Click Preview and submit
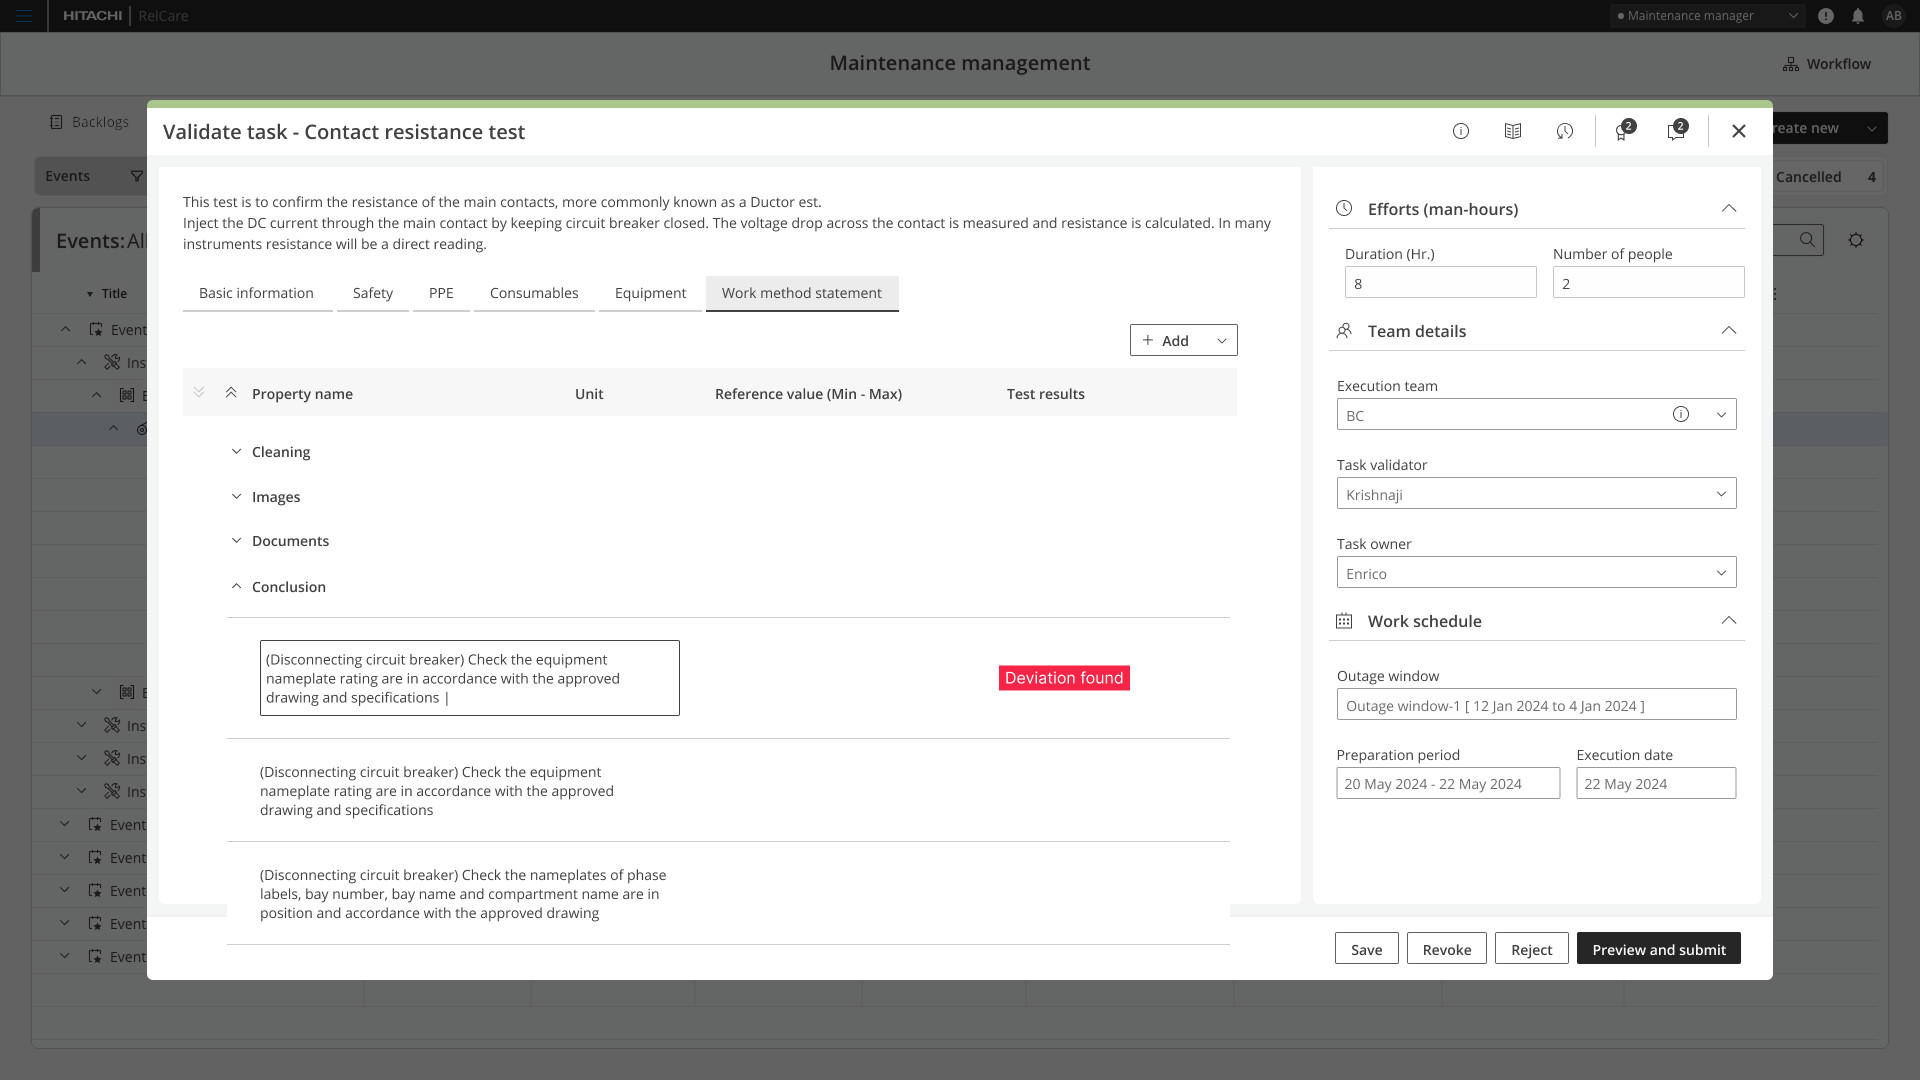 pyautogui.click(x=1657, y=948)
